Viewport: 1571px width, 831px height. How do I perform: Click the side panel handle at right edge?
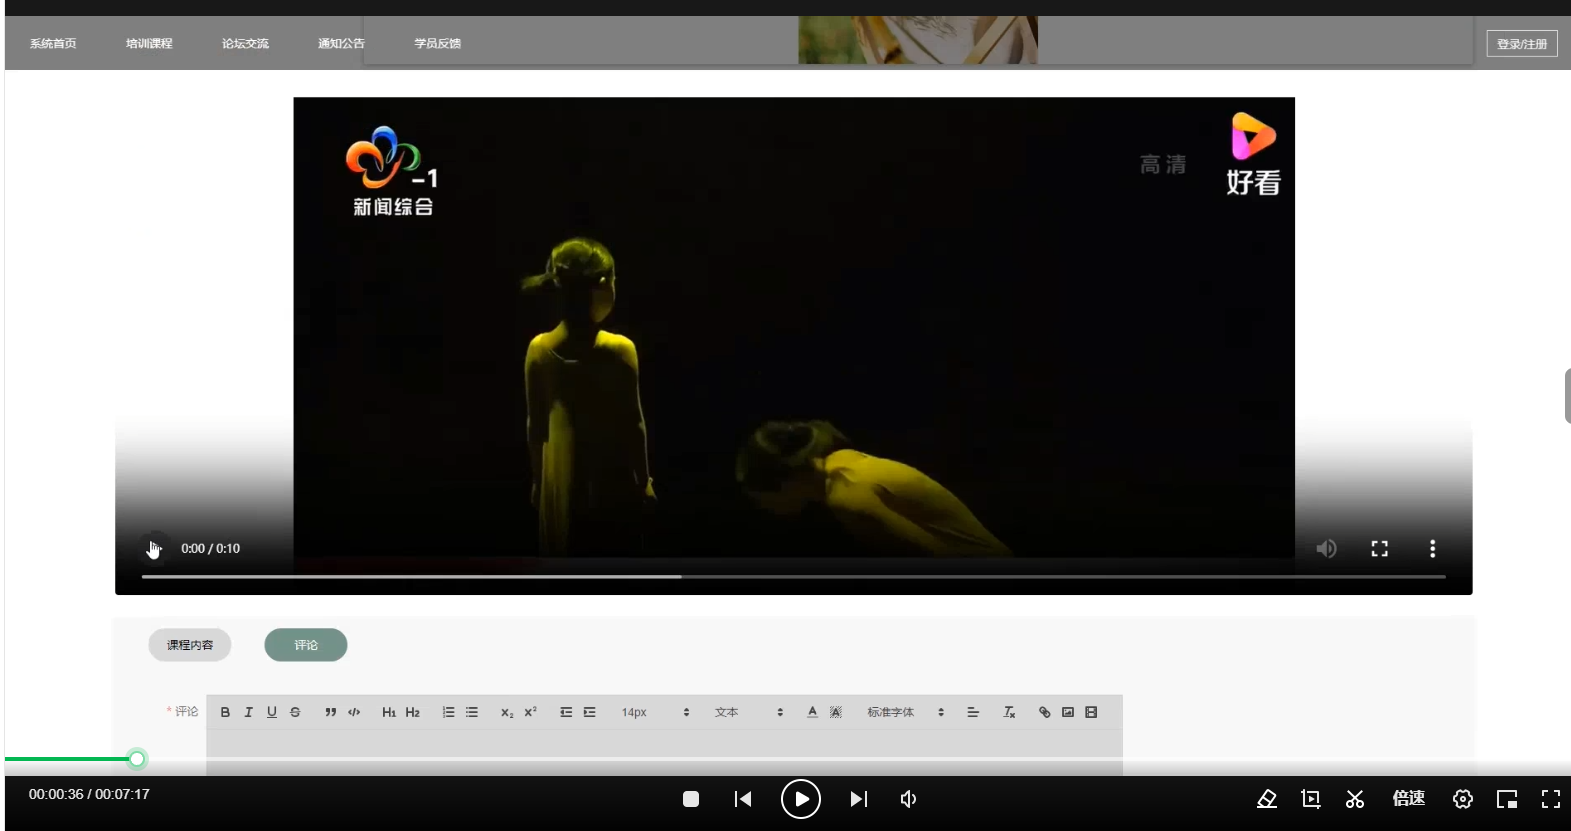coord(1567,396)
